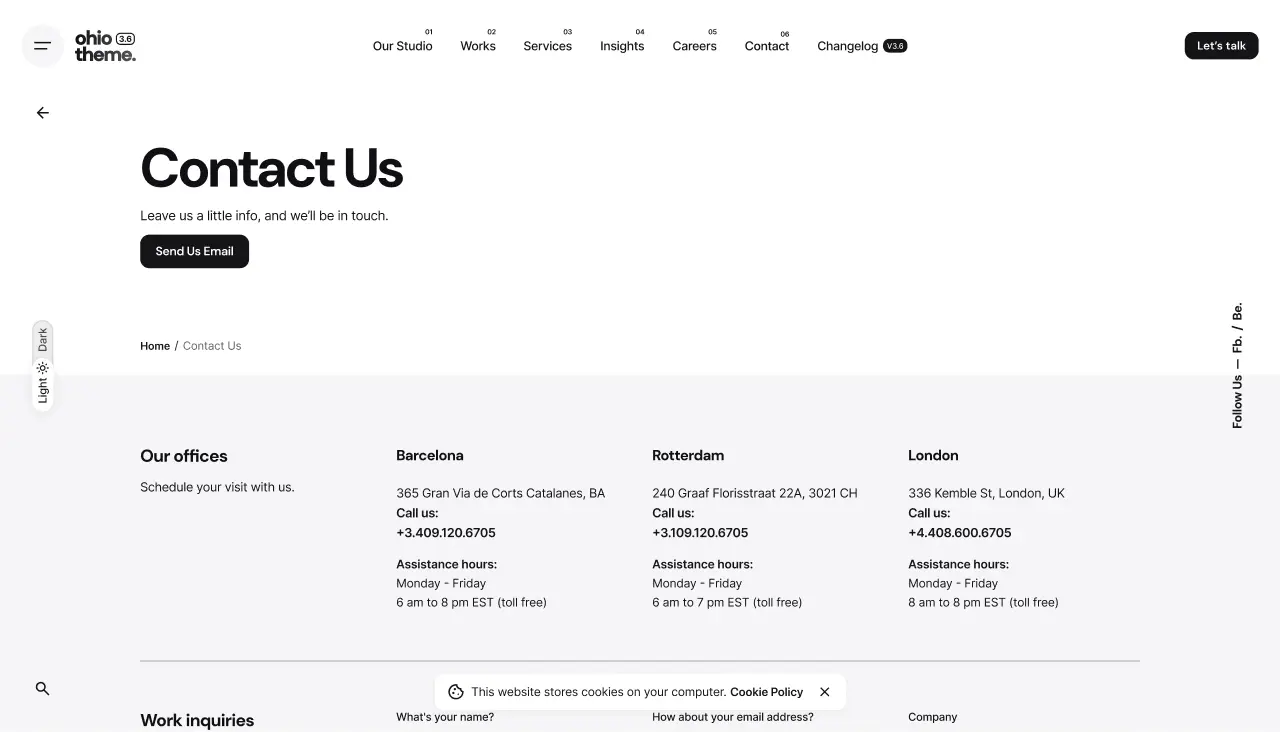Open the search magnifier icon

coord(42,689)
